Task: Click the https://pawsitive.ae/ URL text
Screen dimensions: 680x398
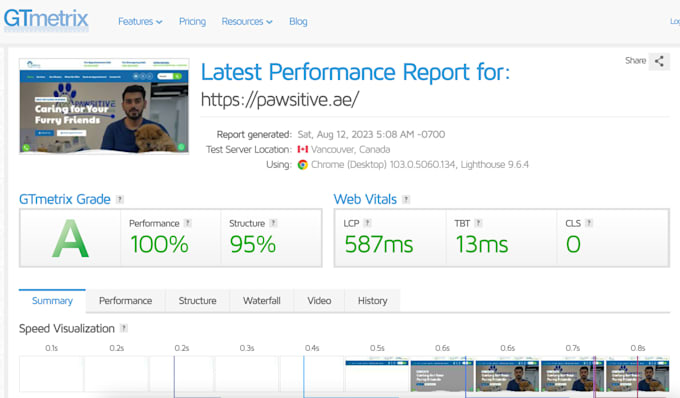Action: click(x=280, y=100)
